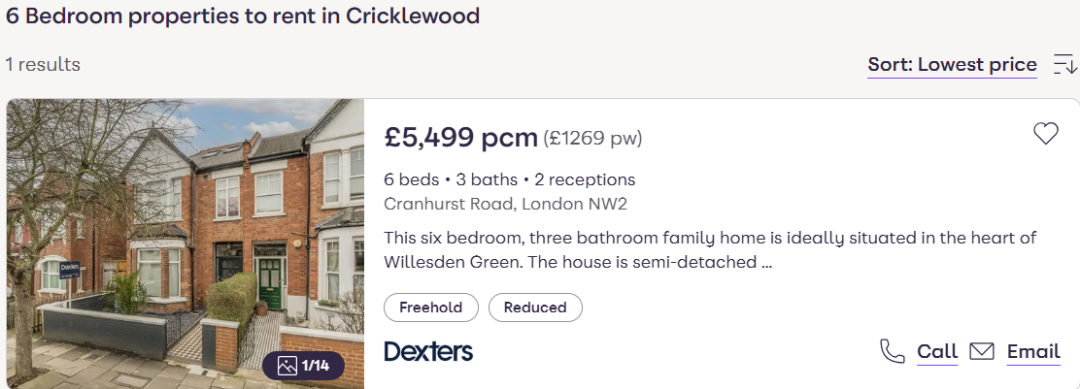The width and height of the screenshot is (1080, 389).
Task: Click the 1 results count text
Action: click(x=43, y=65)
